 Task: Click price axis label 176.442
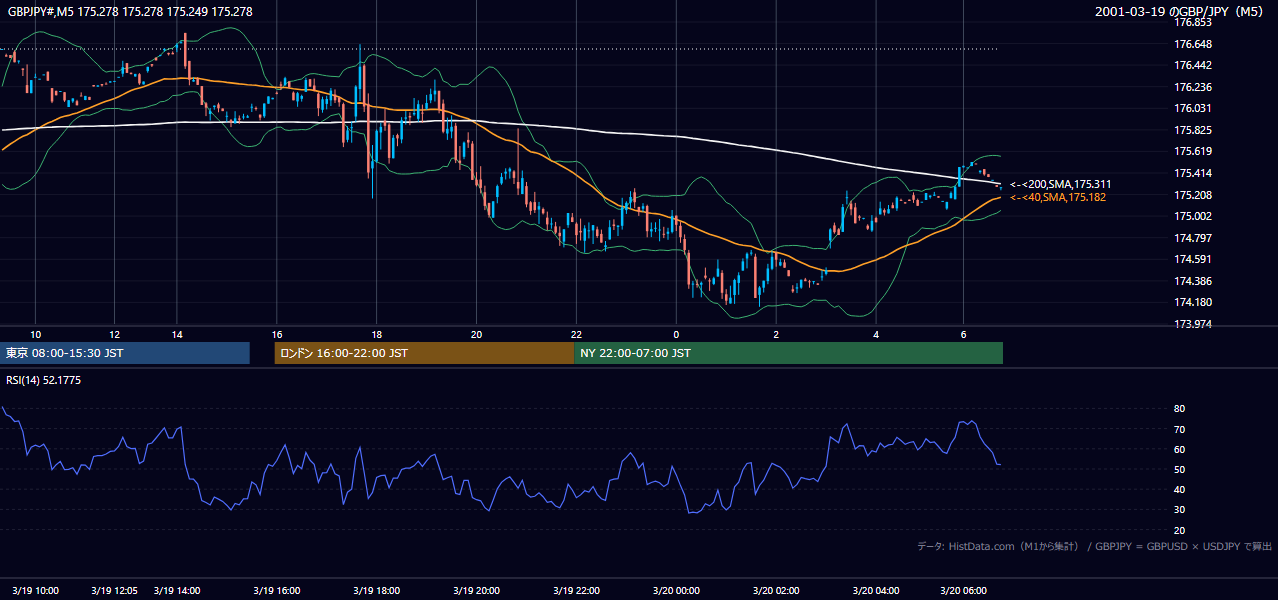click(1192, 65)
